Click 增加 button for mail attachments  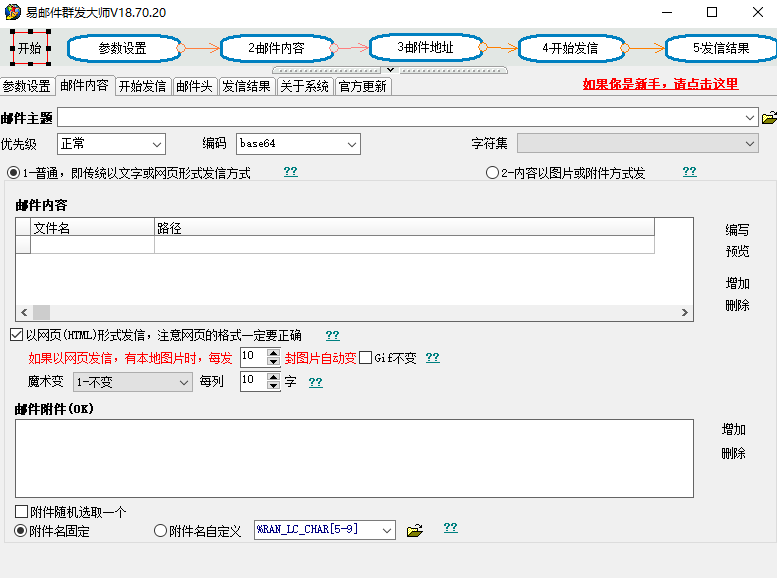tap(733, 429)
